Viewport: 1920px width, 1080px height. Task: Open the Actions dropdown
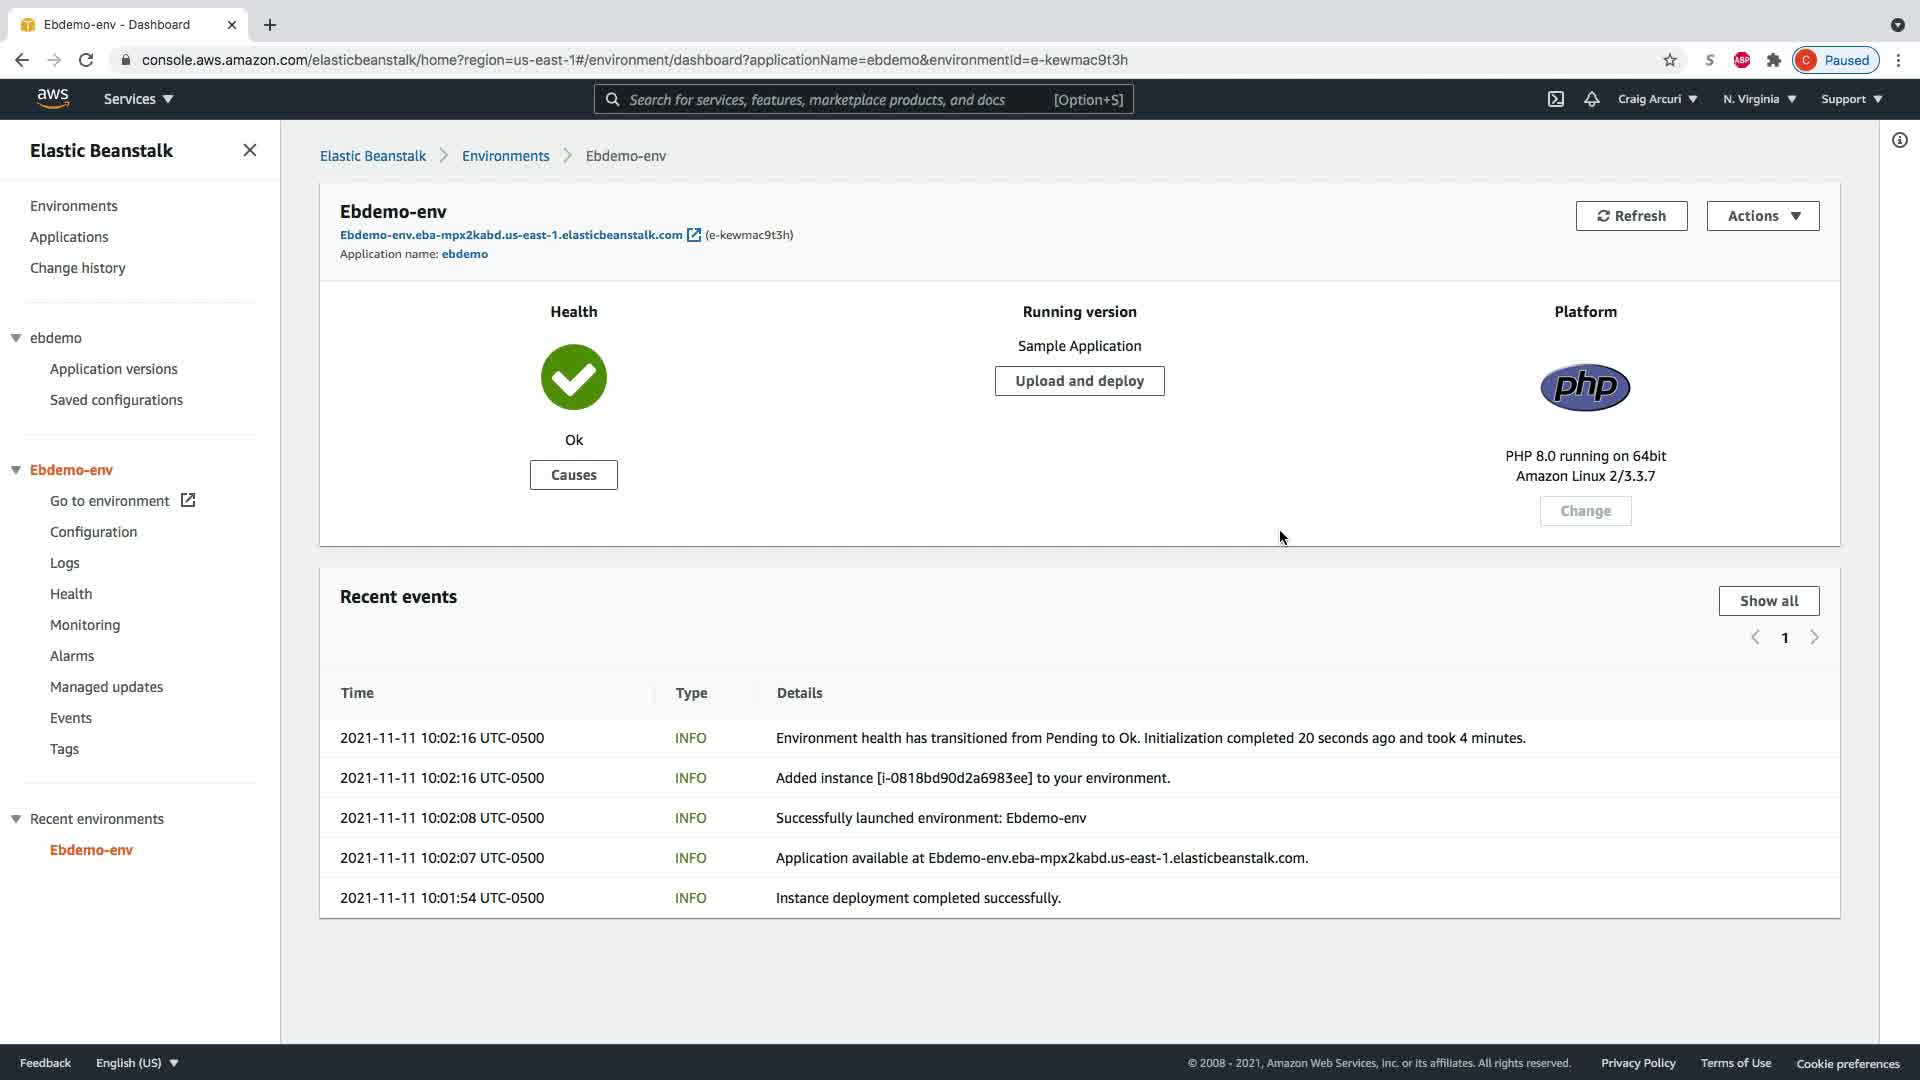1762,216
